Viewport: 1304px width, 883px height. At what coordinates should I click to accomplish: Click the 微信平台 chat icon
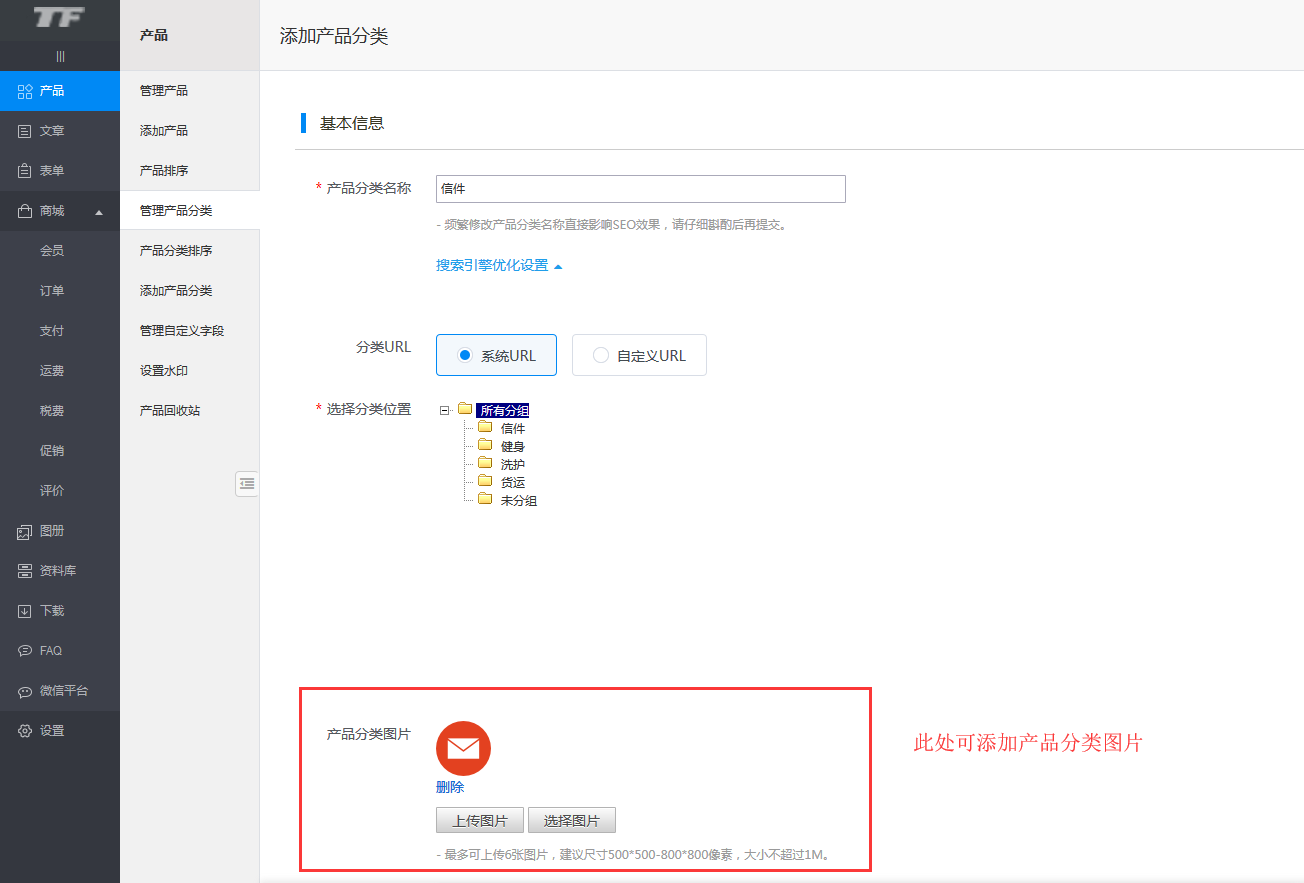pos(26,691)
